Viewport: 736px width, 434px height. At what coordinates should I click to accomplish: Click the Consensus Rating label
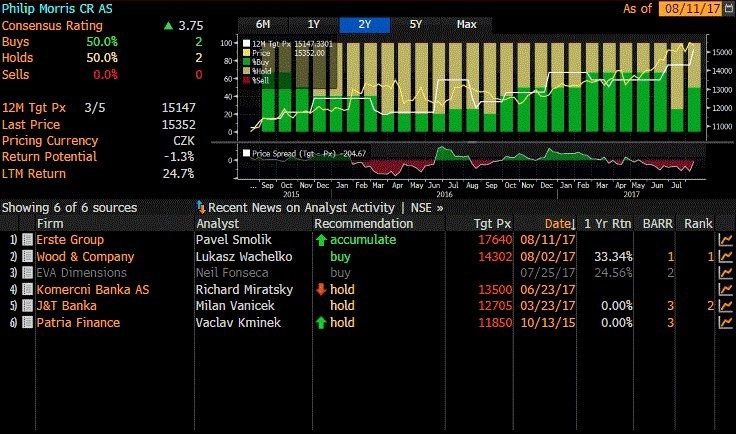[52, 26]
